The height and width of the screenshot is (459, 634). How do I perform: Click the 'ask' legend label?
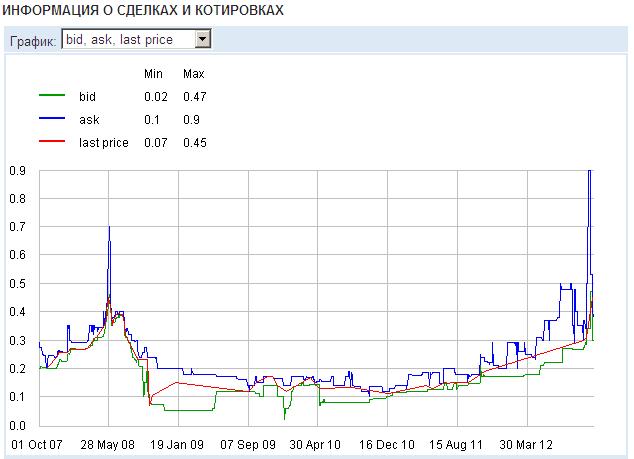pos(89,120)
